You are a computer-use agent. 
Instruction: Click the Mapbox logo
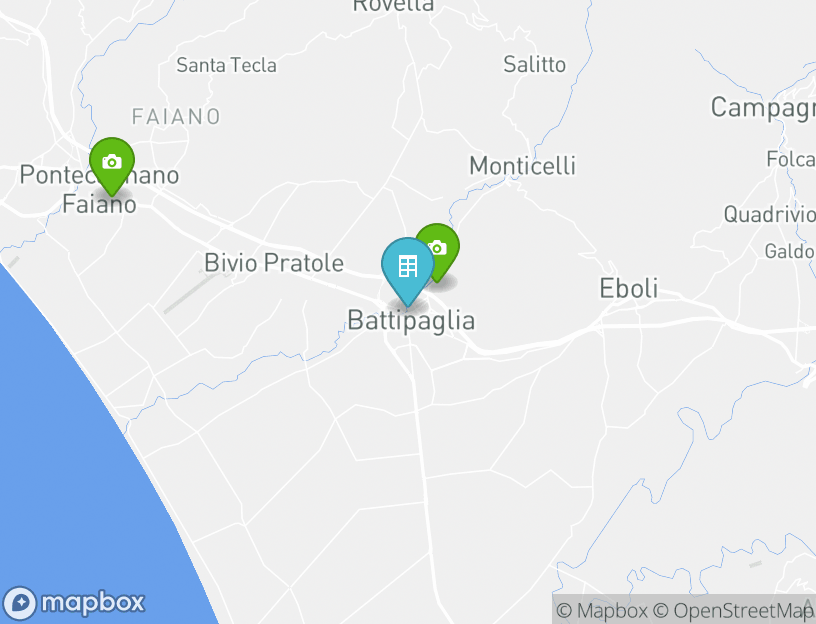[73, 603]
